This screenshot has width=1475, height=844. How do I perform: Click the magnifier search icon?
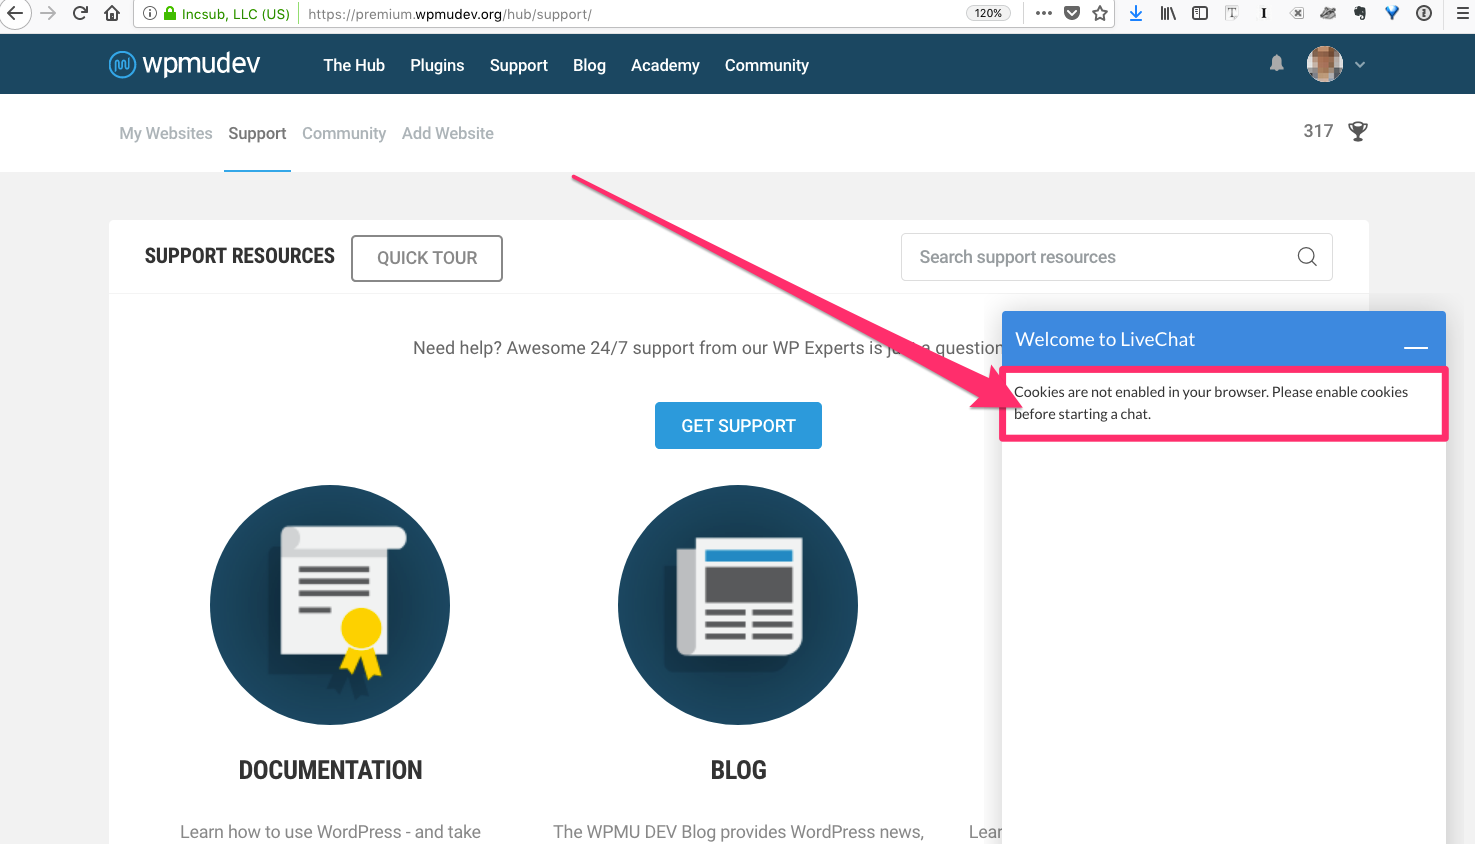pos(1306,257)
